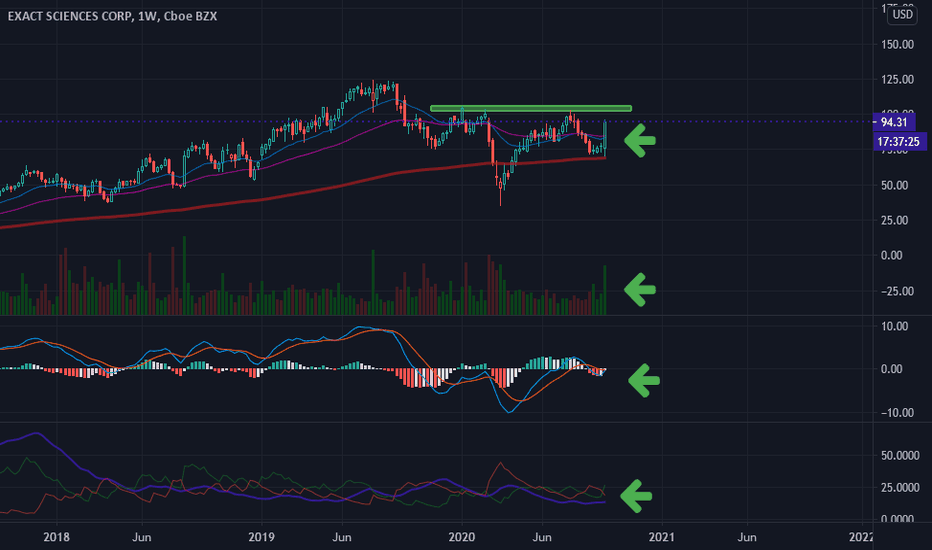Click the Jun label between 2020 and 2021
This screenshot has width=932, height=550.
point(542,537)
